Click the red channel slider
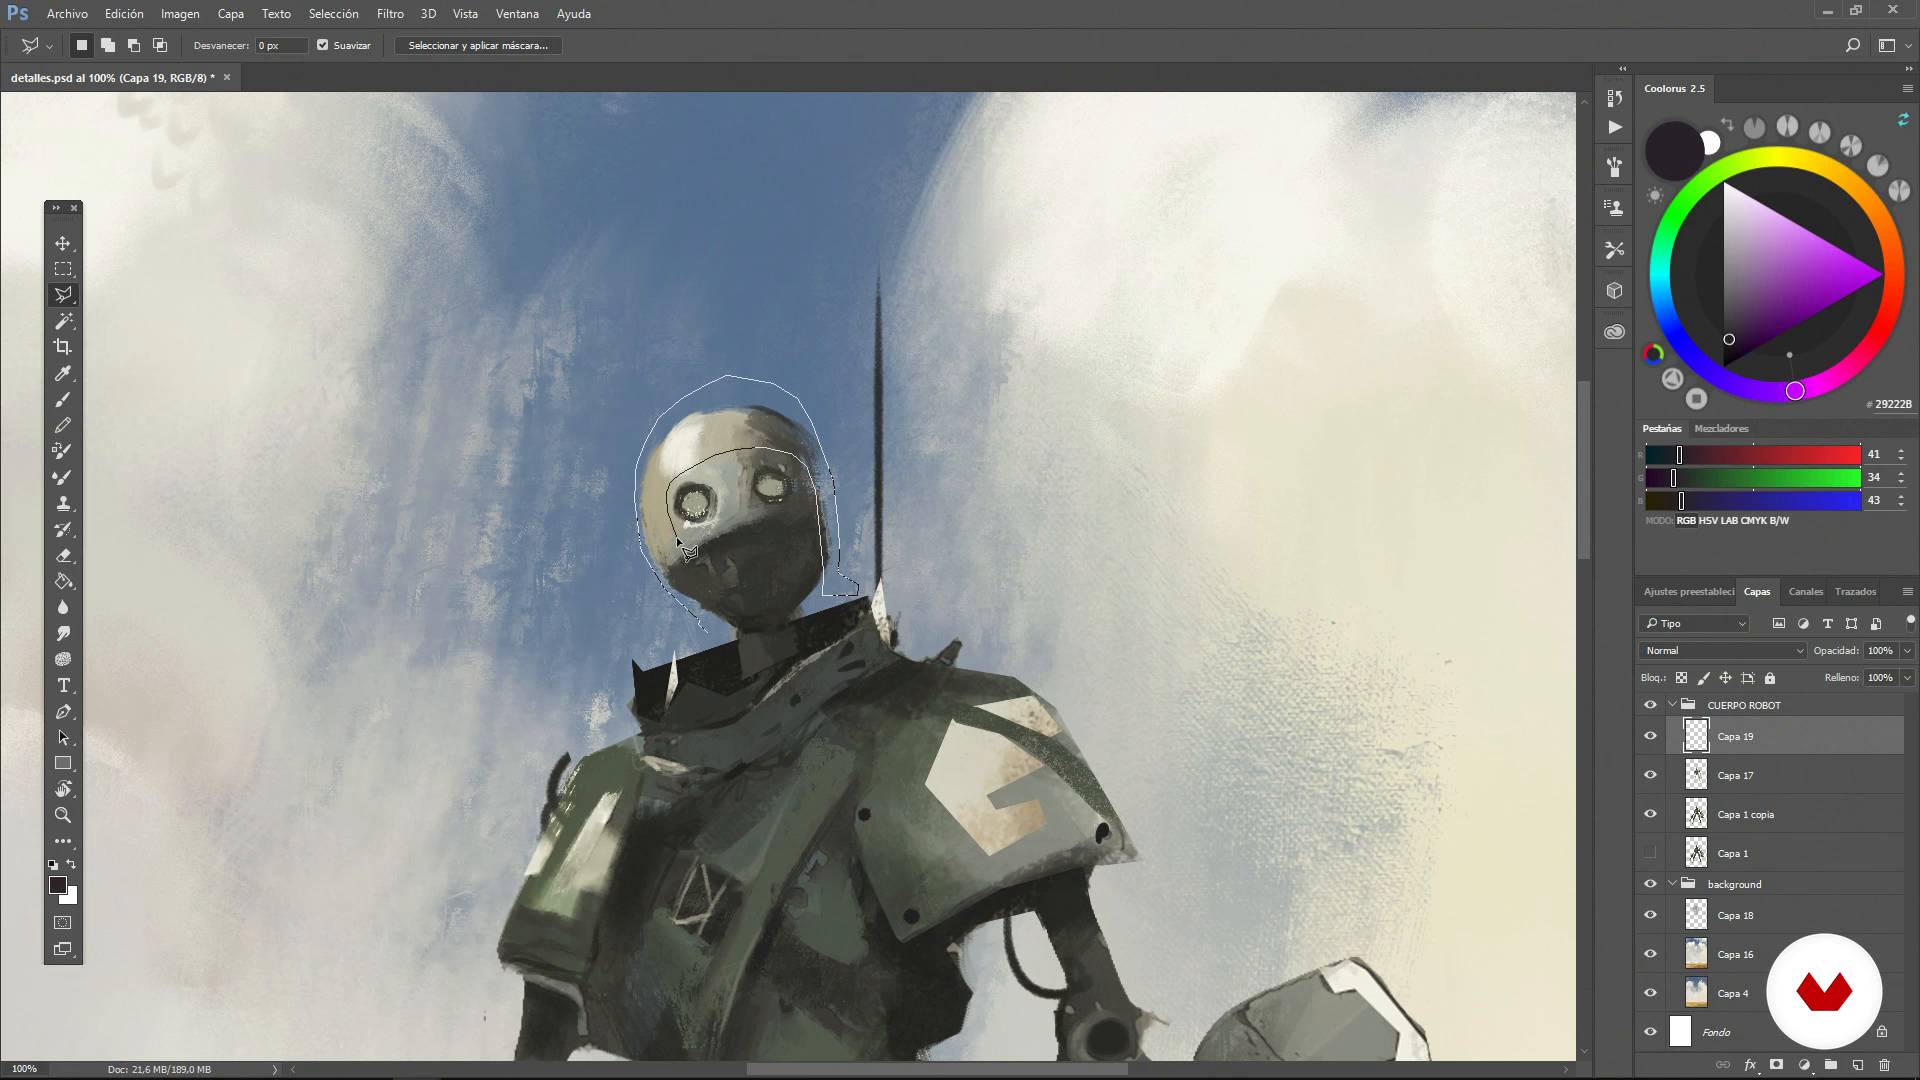Screen dimensions: 1920x1080 tap(1752, 454)
